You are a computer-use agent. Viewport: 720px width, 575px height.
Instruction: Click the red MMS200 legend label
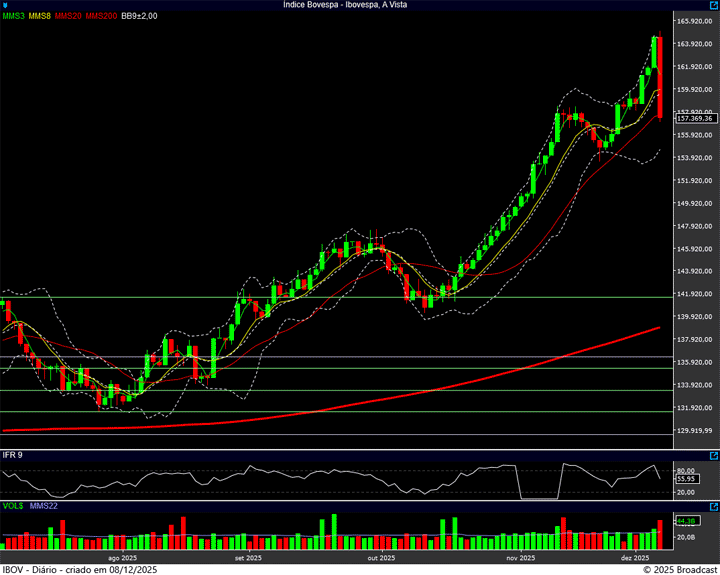click(100, 16)
